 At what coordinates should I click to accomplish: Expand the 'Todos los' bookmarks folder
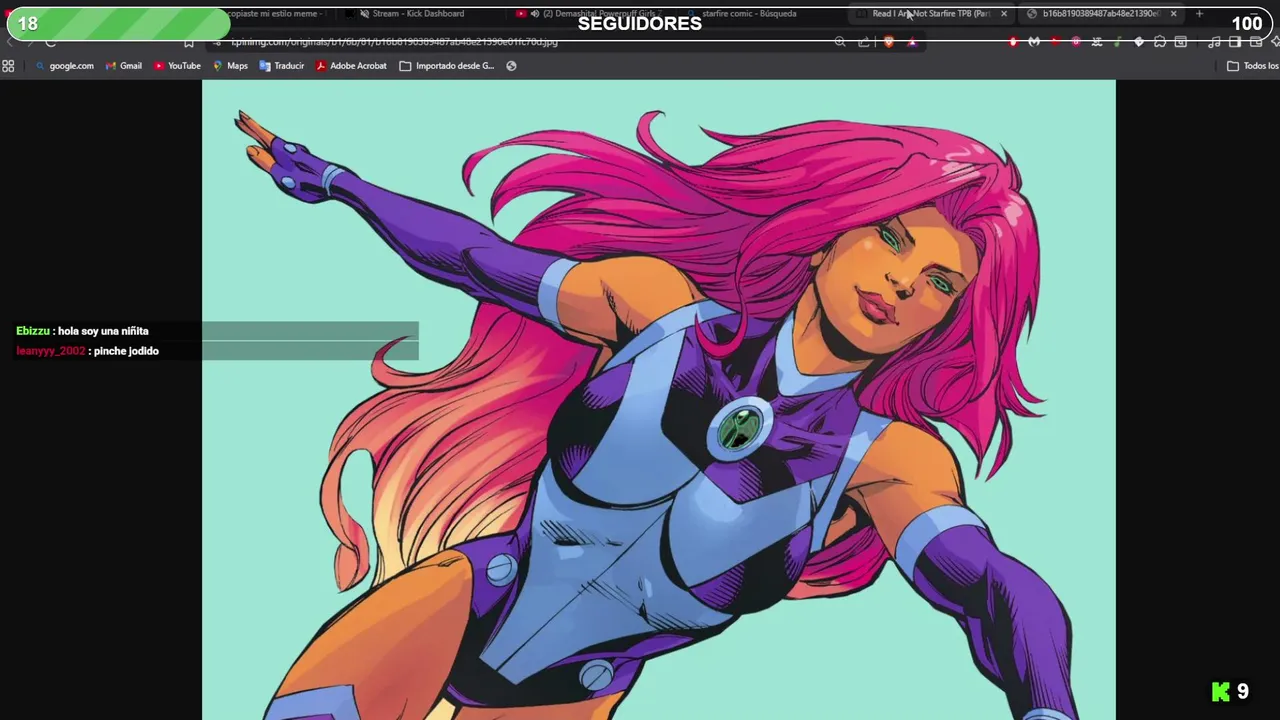pyautogui.click(x=1253, y=66)
